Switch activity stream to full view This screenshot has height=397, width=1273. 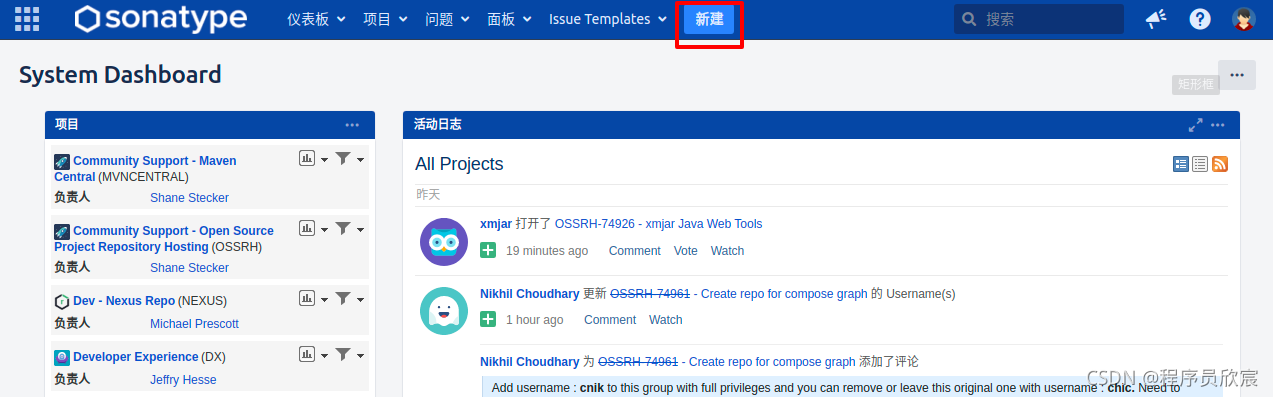pyautogui.click(x=1181, y=164)
